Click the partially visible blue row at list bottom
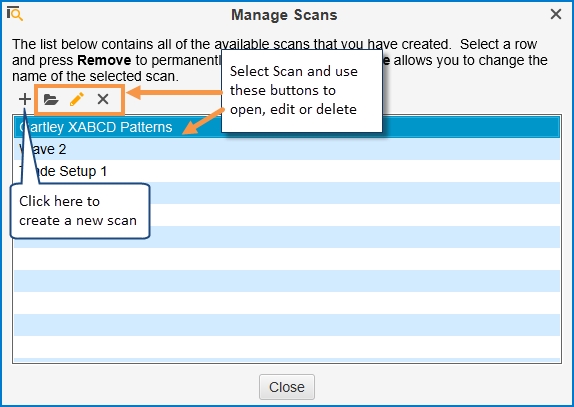This screenshot has width=574, height=407. [287, 361]
